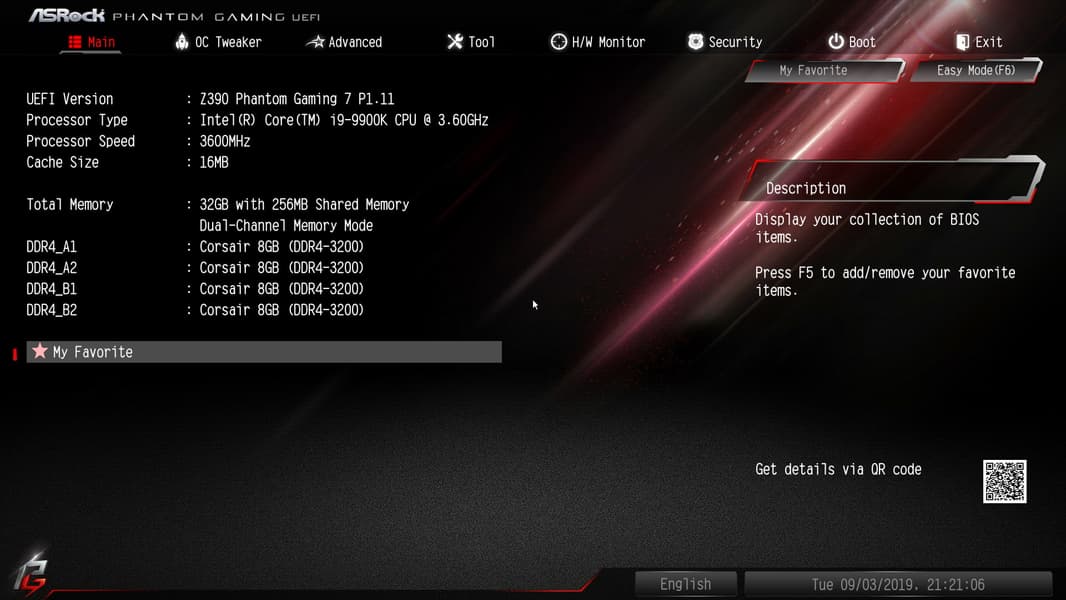The image size is (1066, 600).
Task: Open the Tool tab label
Action: pos(481,42)
